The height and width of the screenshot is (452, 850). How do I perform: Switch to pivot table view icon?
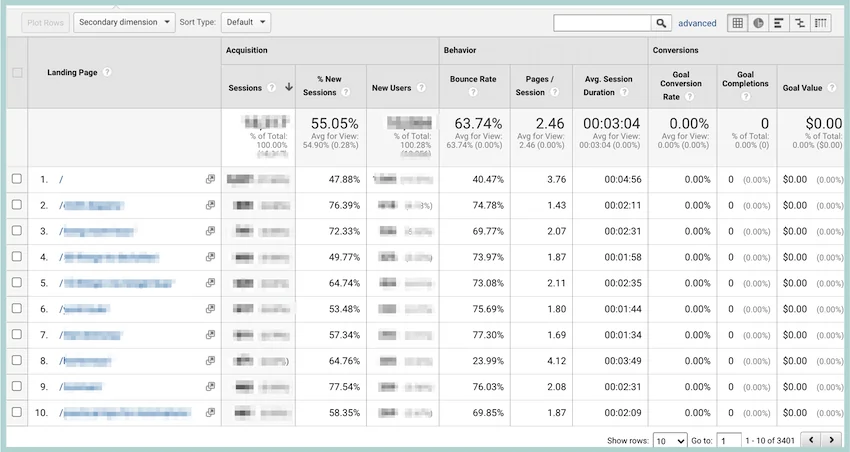tap(821, 23)
